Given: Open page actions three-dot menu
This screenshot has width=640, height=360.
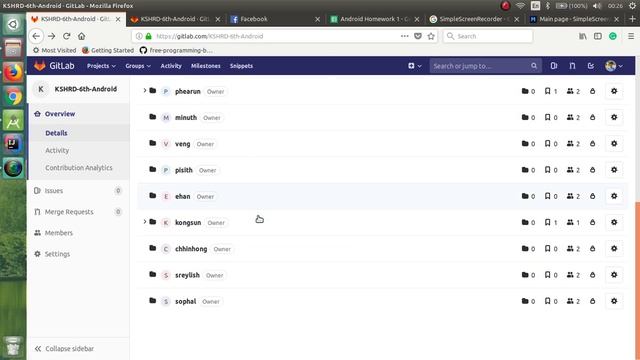Looking at the screenshot, I should tap(404, 36).
